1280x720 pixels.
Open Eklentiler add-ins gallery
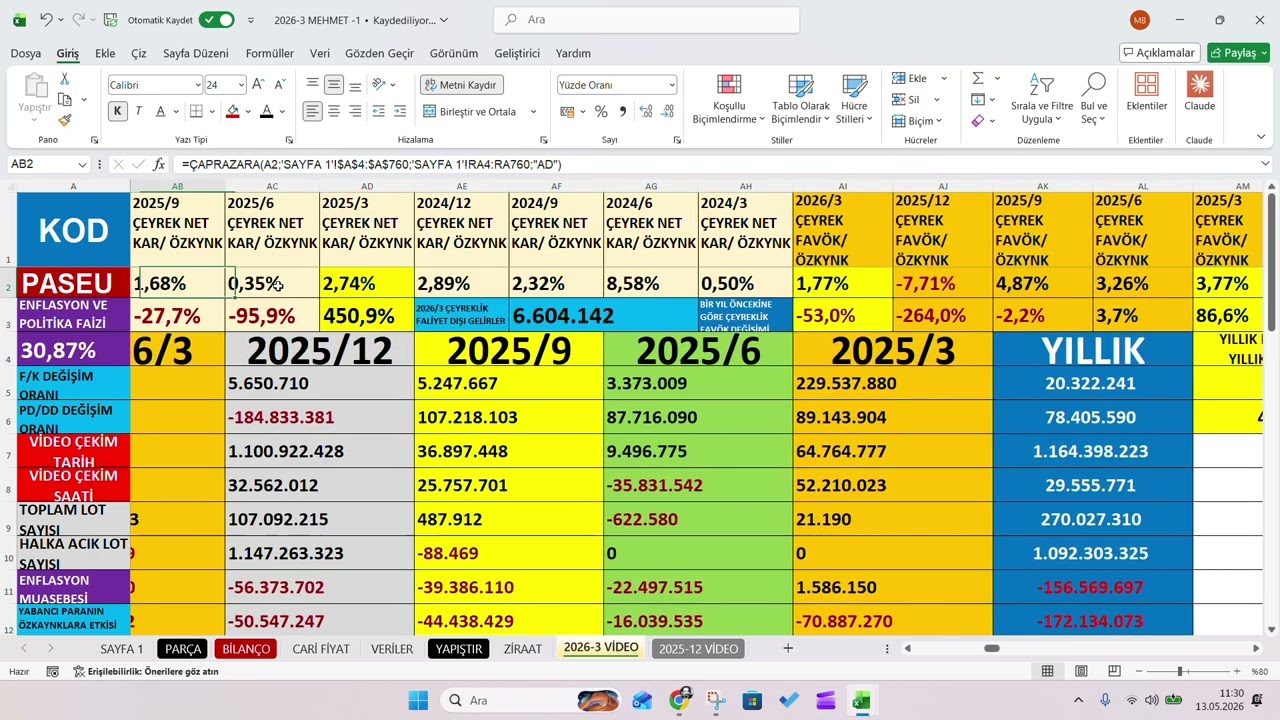click(1147, 92)
